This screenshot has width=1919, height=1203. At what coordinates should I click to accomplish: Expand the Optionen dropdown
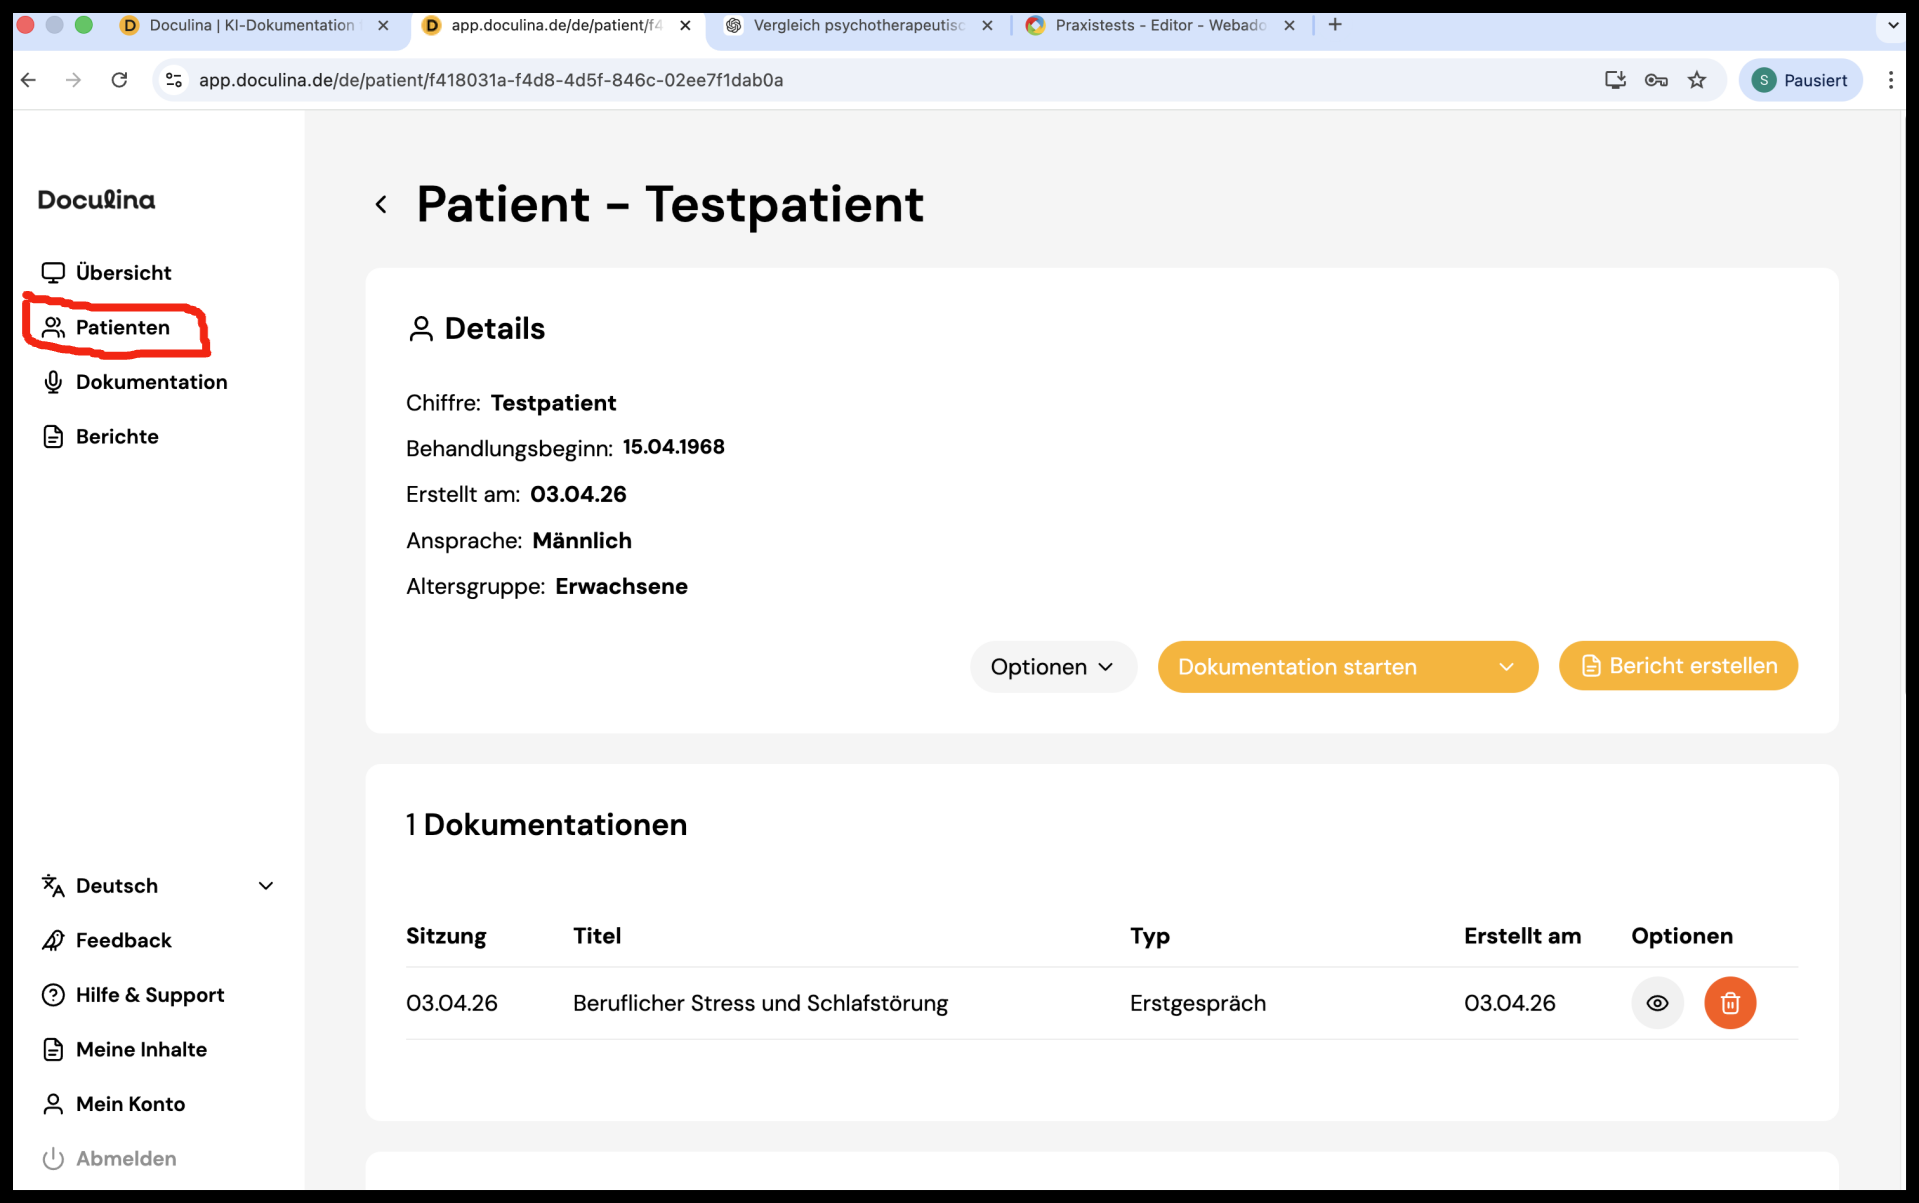point(1052,667)
